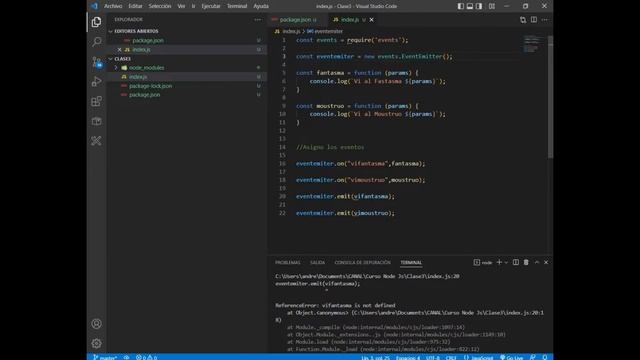This screenshot has width=640, height=360.
Task: Open the Search view in activity bar
Action: 96,42
